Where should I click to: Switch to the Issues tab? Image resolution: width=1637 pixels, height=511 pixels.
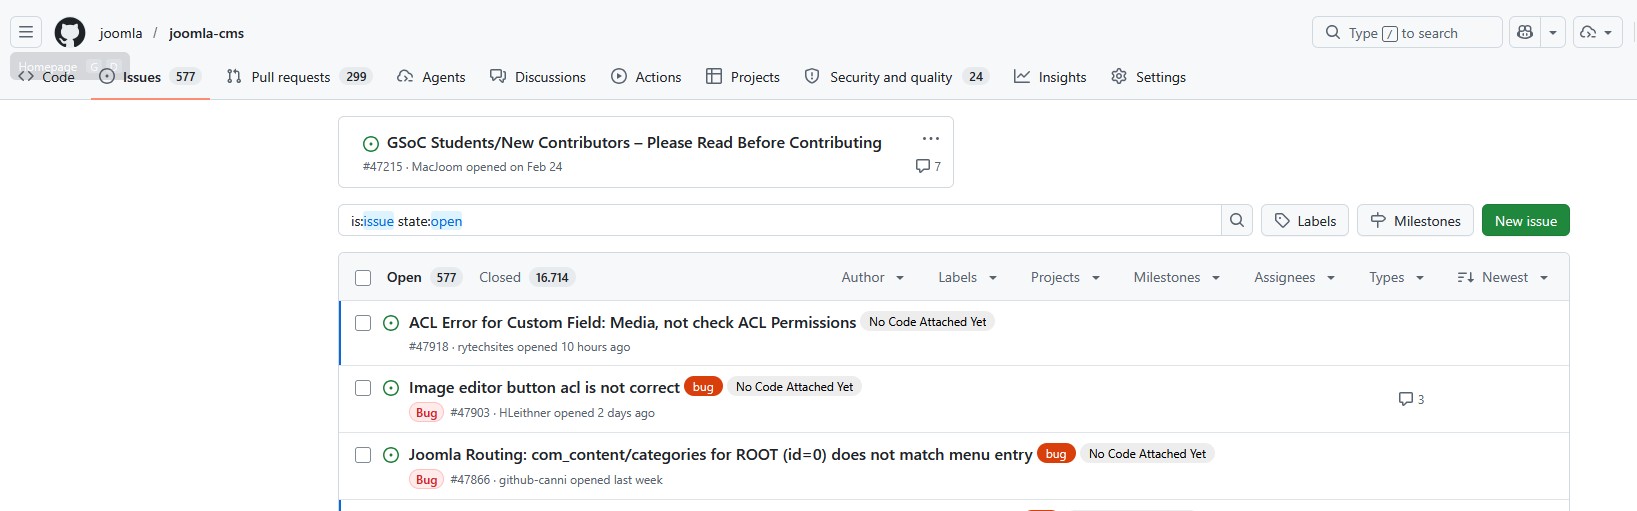(150, 77)
